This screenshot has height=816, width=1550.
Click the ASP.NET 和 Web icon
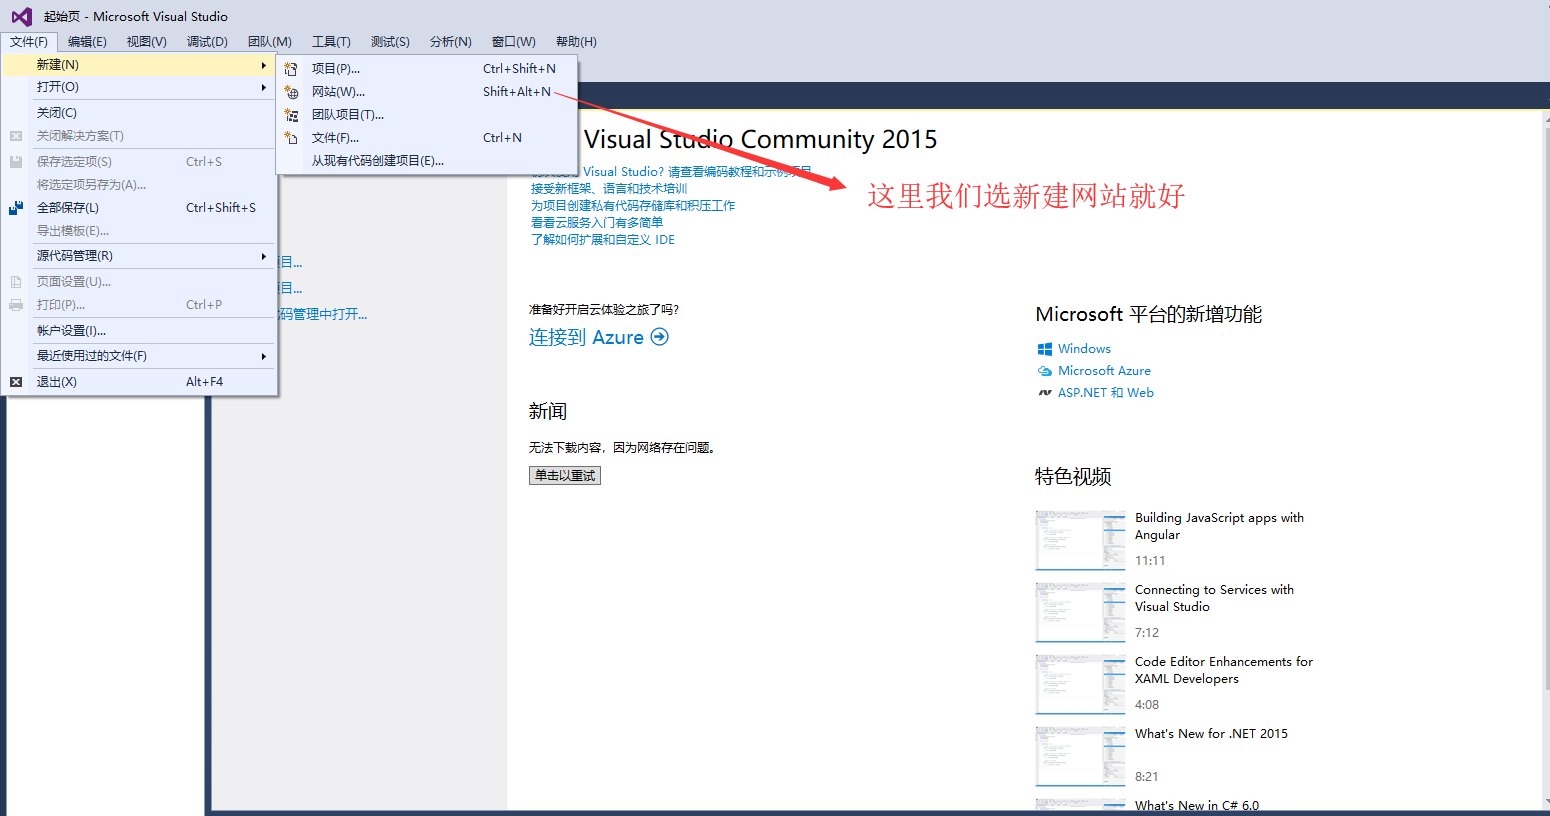pyautogui.click(x=1045, y=392)
